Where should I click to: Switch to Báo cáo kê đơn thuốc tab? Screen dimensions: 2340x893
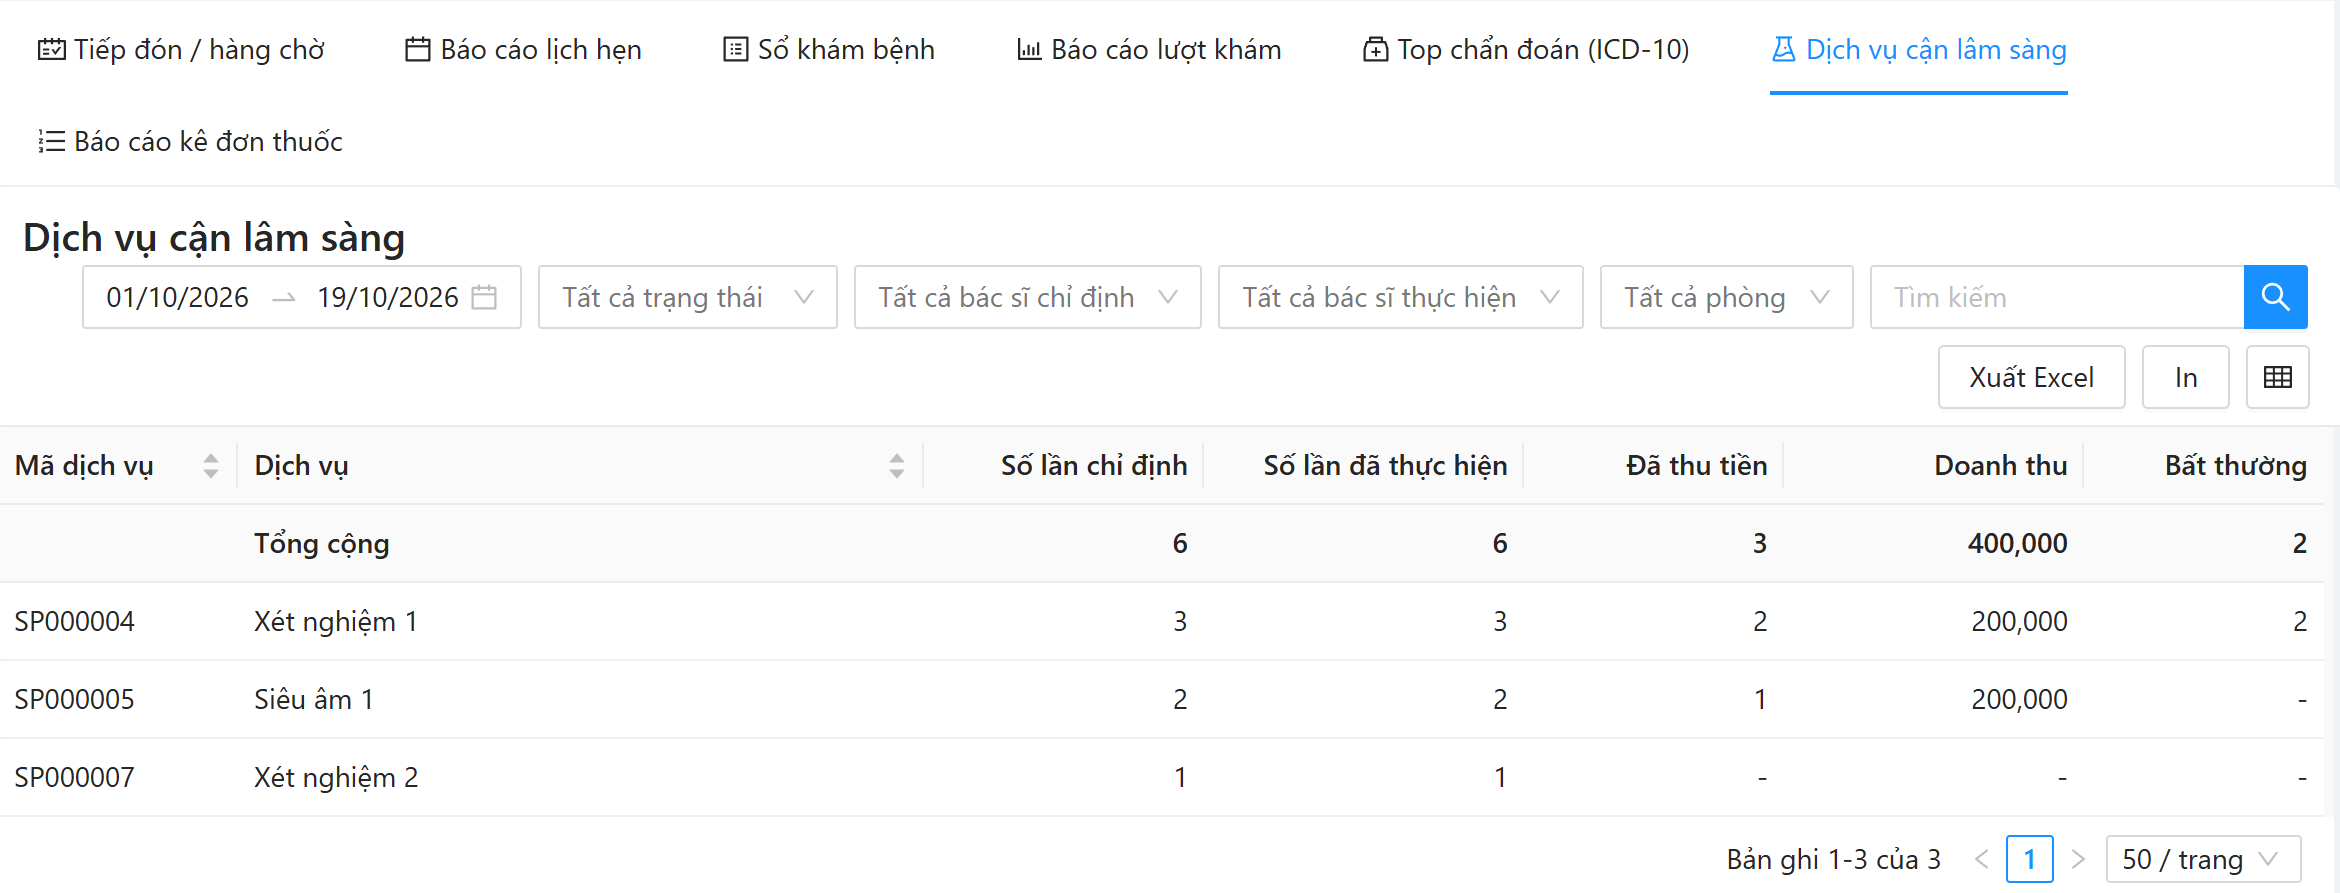[190, 141]
